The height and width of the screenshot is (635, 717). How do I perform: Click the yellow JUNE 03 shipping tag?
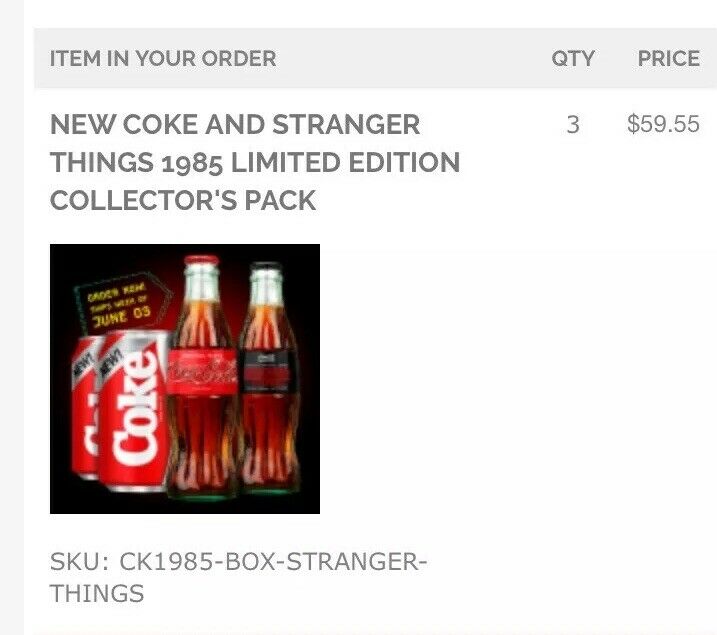(x=120, y=303)
